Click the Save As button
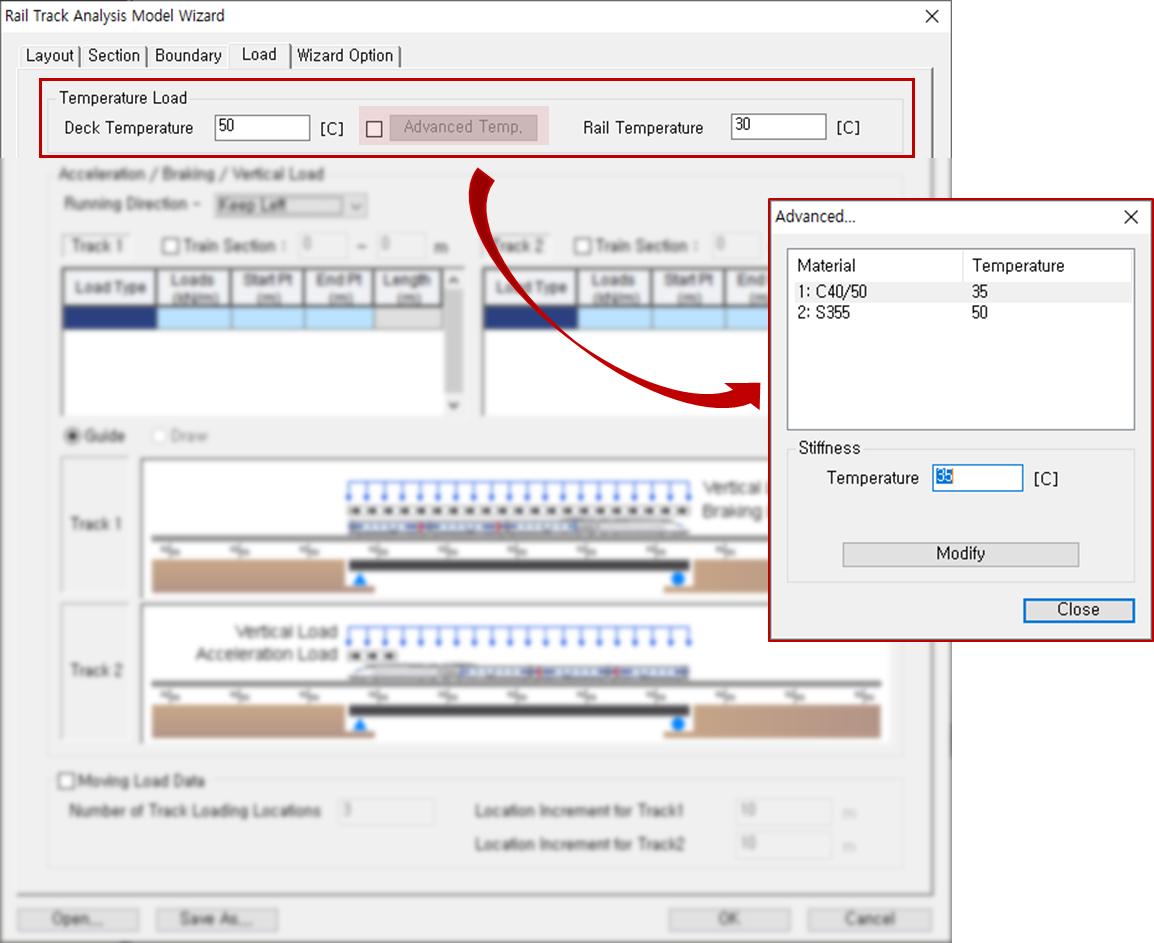 point(215,918)
